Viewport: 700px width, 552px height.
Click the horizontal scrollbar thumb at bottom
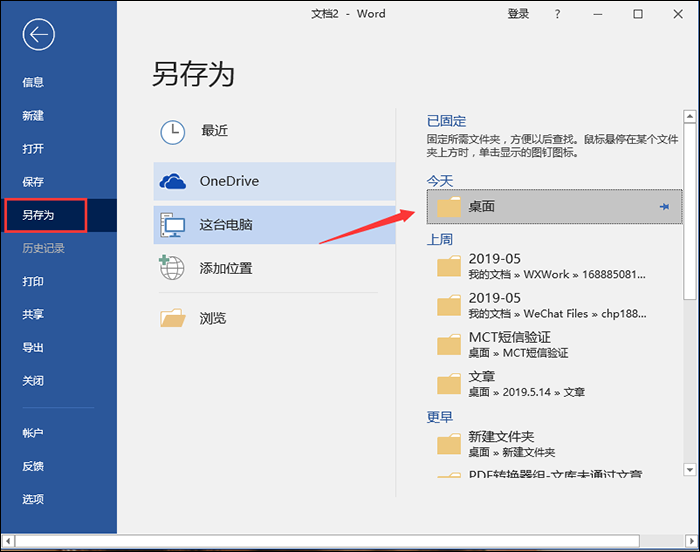pos(328,541)
